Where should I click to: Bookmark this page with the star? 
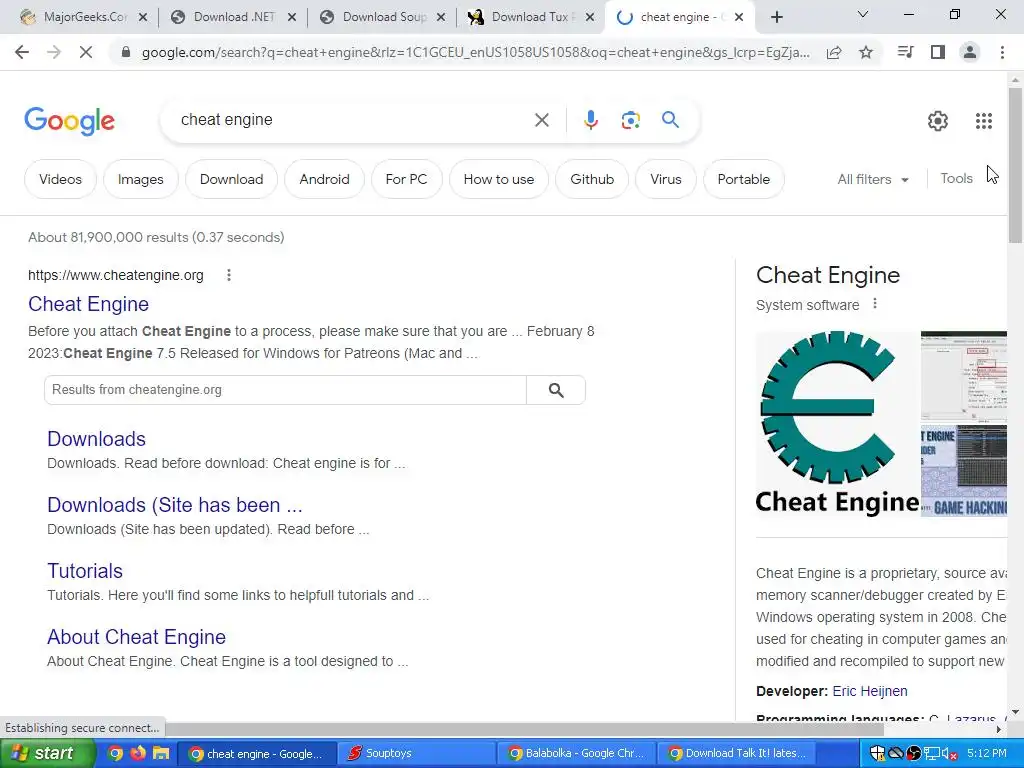coord(866,52)
